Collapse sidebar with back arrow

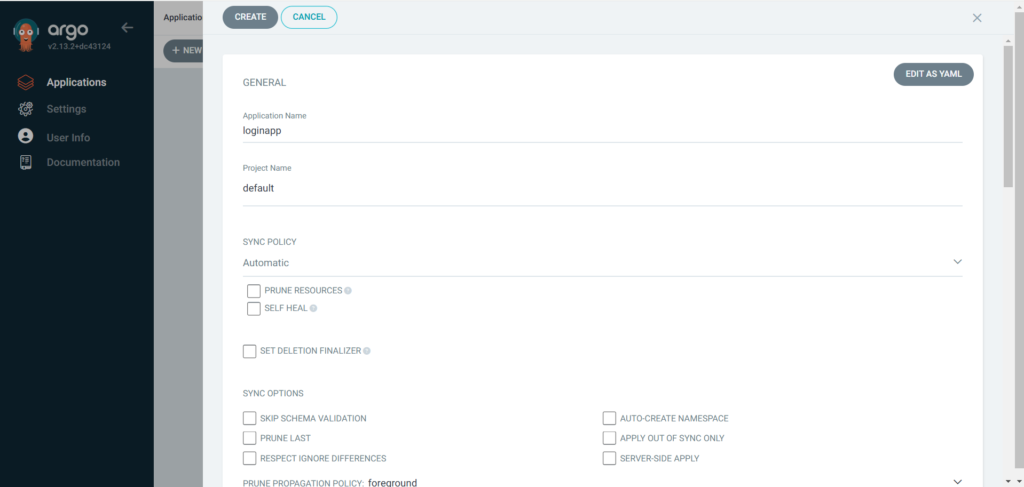[x=127, y=27]
